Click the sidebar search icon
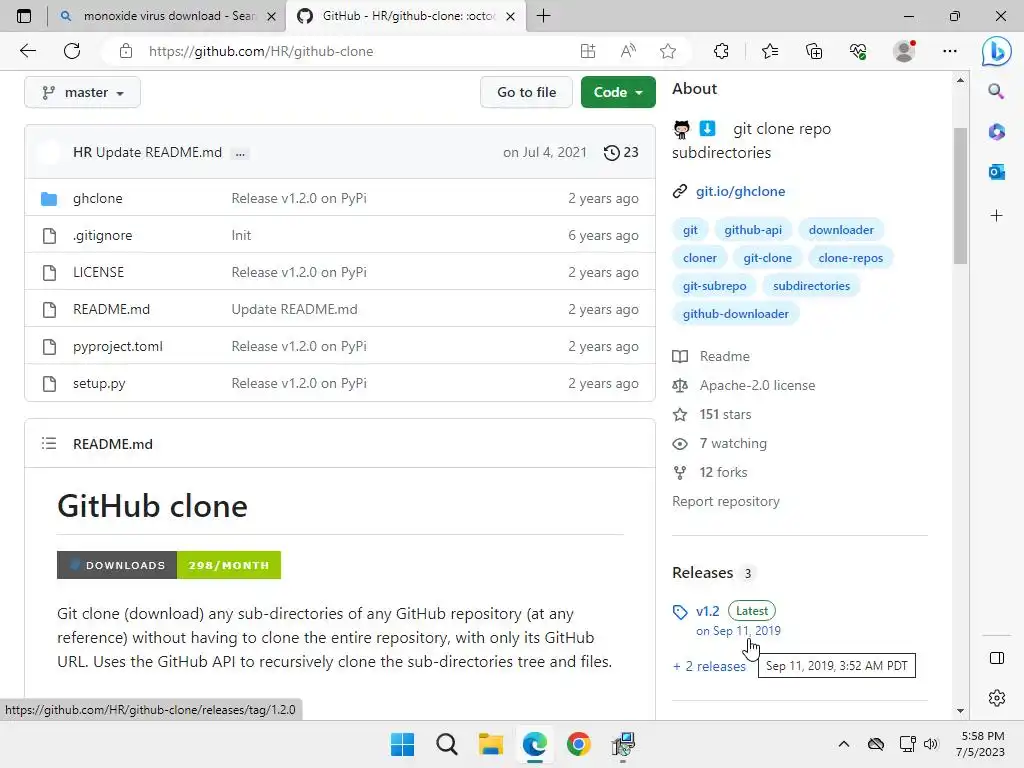Screen dimensions: 1024x768 tap(996, 91)
